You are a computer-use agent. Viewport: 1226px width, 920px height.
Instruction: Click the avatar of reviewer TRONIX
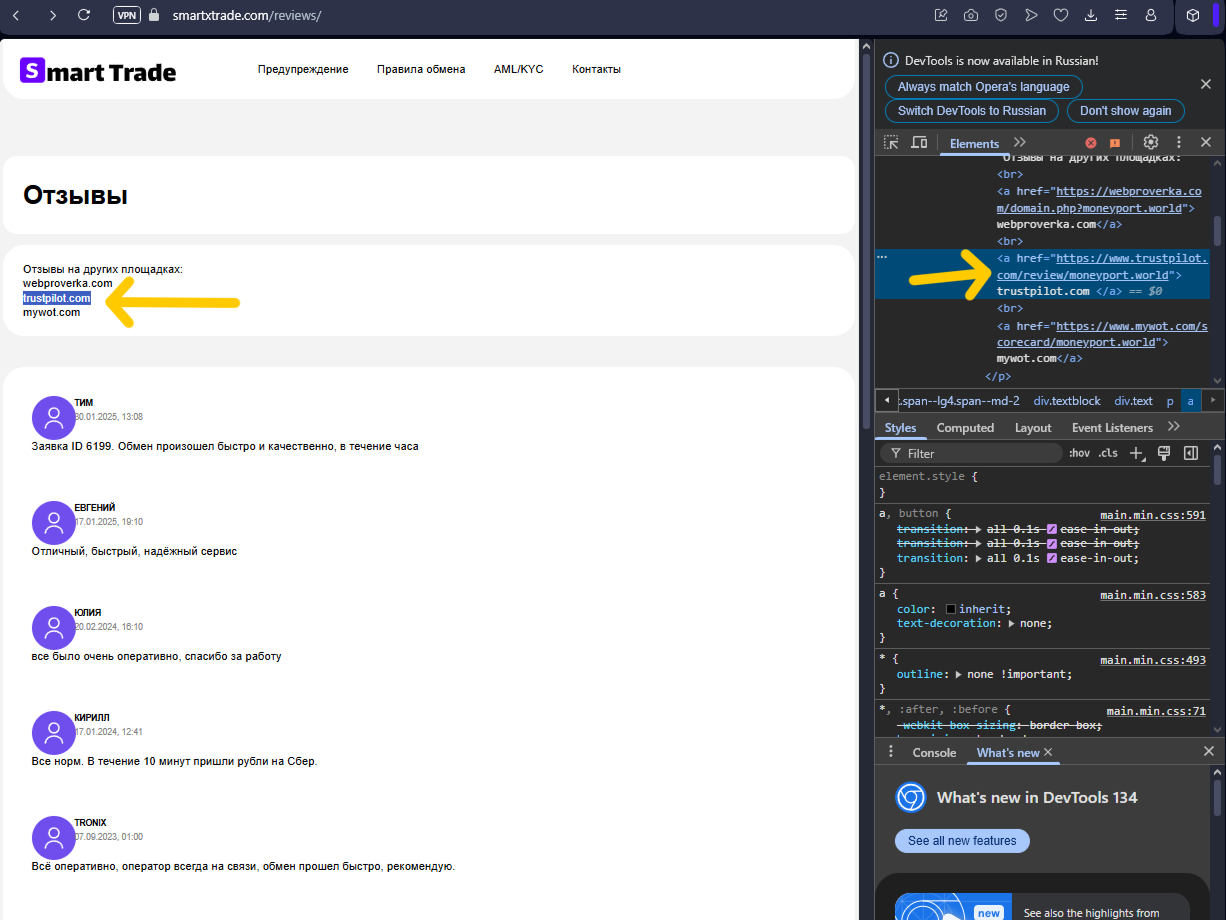(53, 837)
